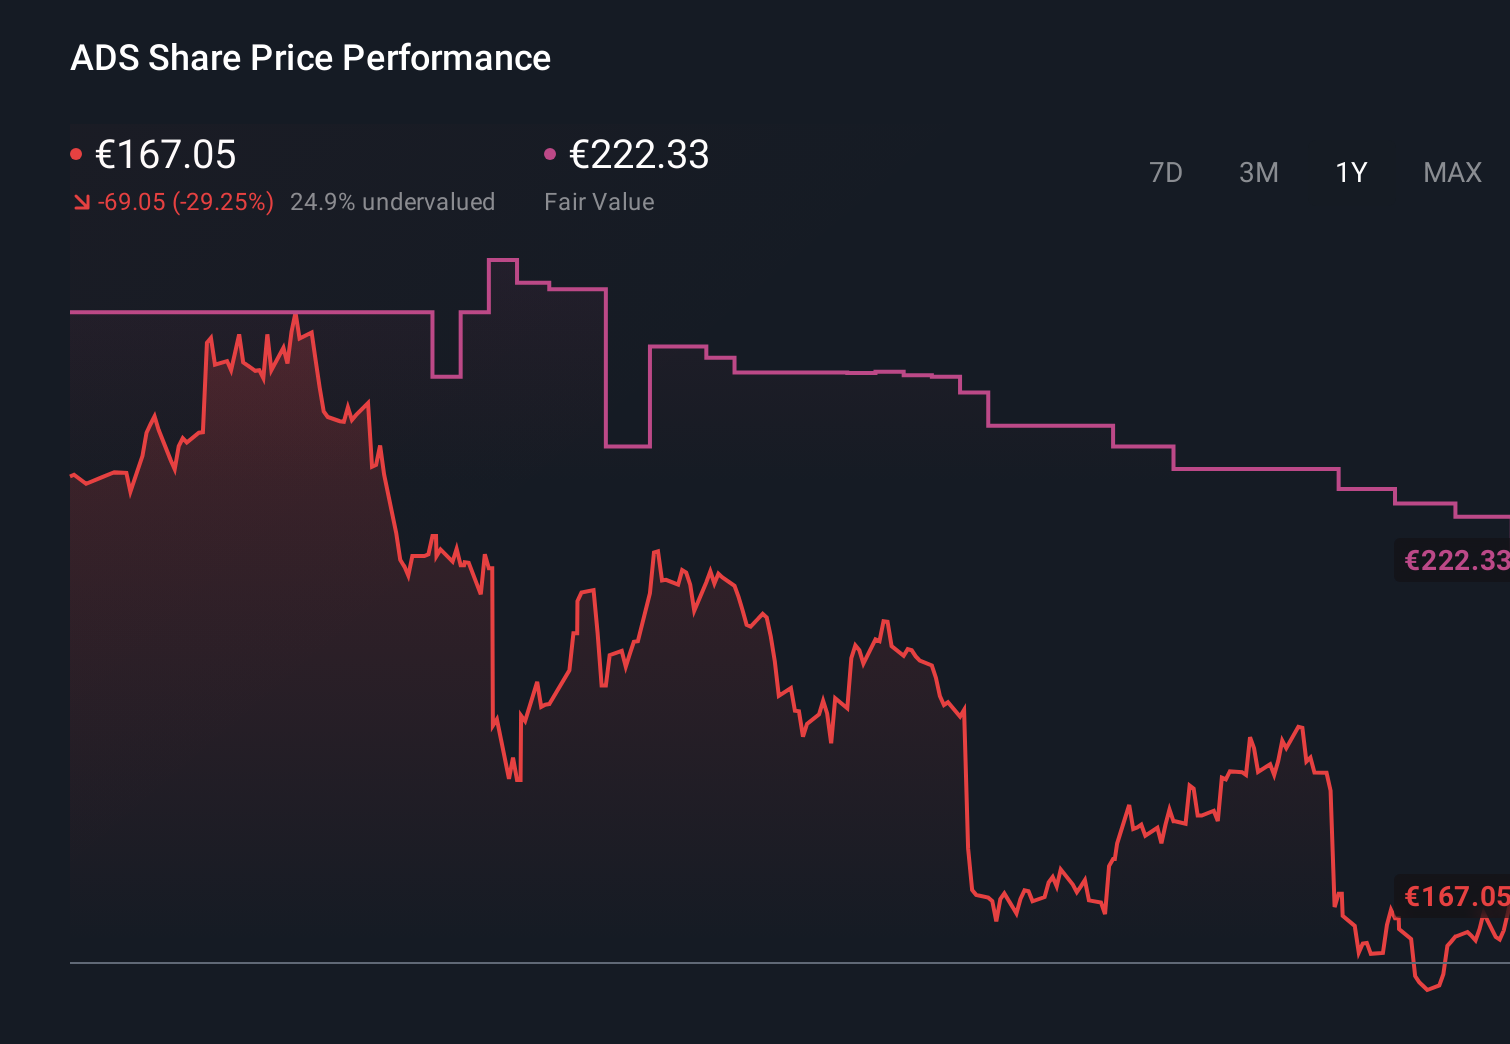Viewport: 1510px width, 1044px height.
Task: Click the downward red arrow indicator
Action: 80,201
